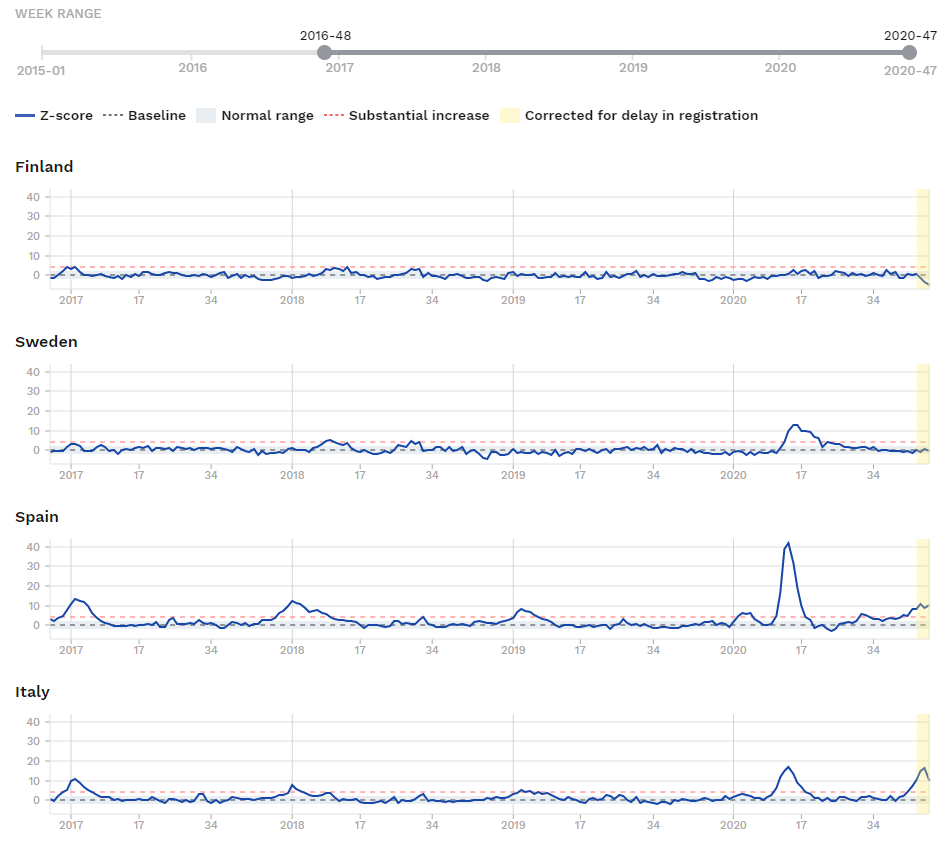The width and height of the screenshot is (948, 844).
Task: Click Sweden's spring 2020 peak on the line
Action: click(x=795, y=425)
